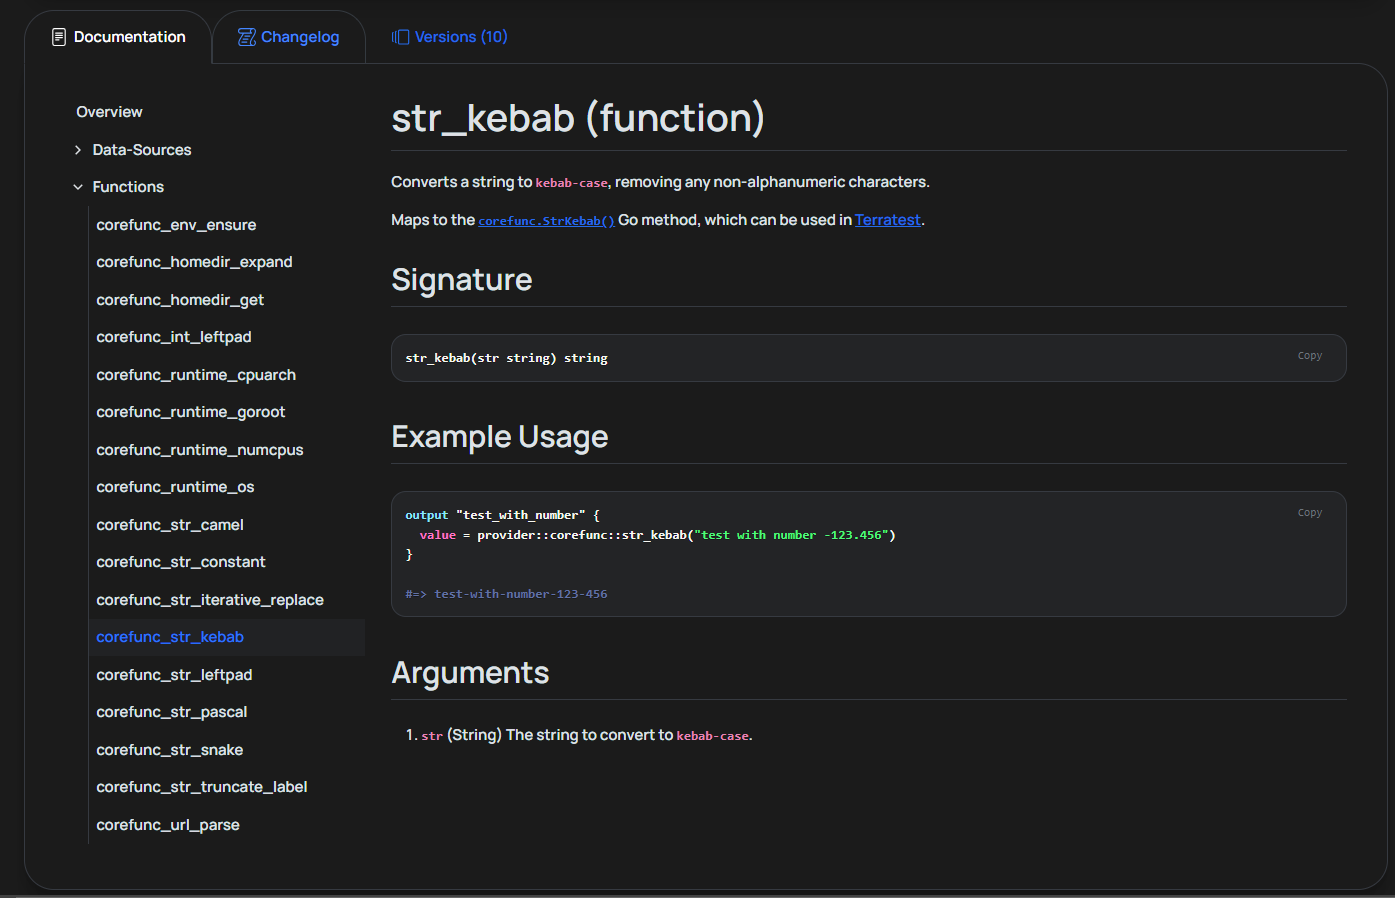Click the pink kebab-case code in the description

(x=572, y=183)
